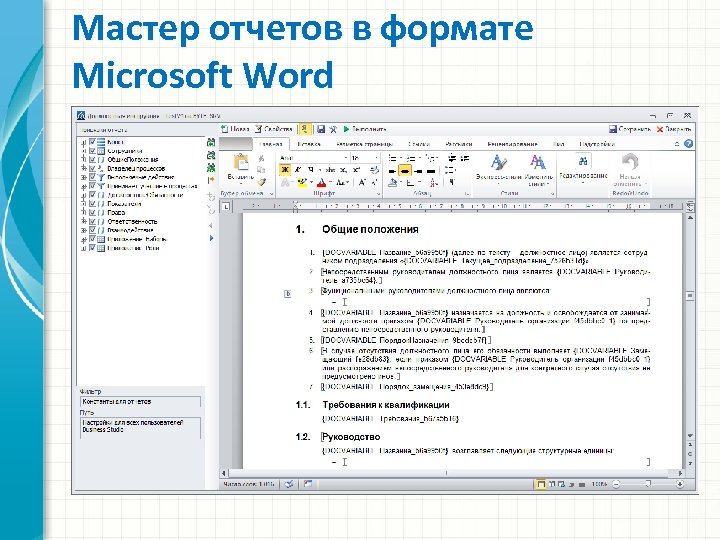Click the Grow Font (A^) icon
Screen dimensions: 720x540
click(x=362, y=182)
